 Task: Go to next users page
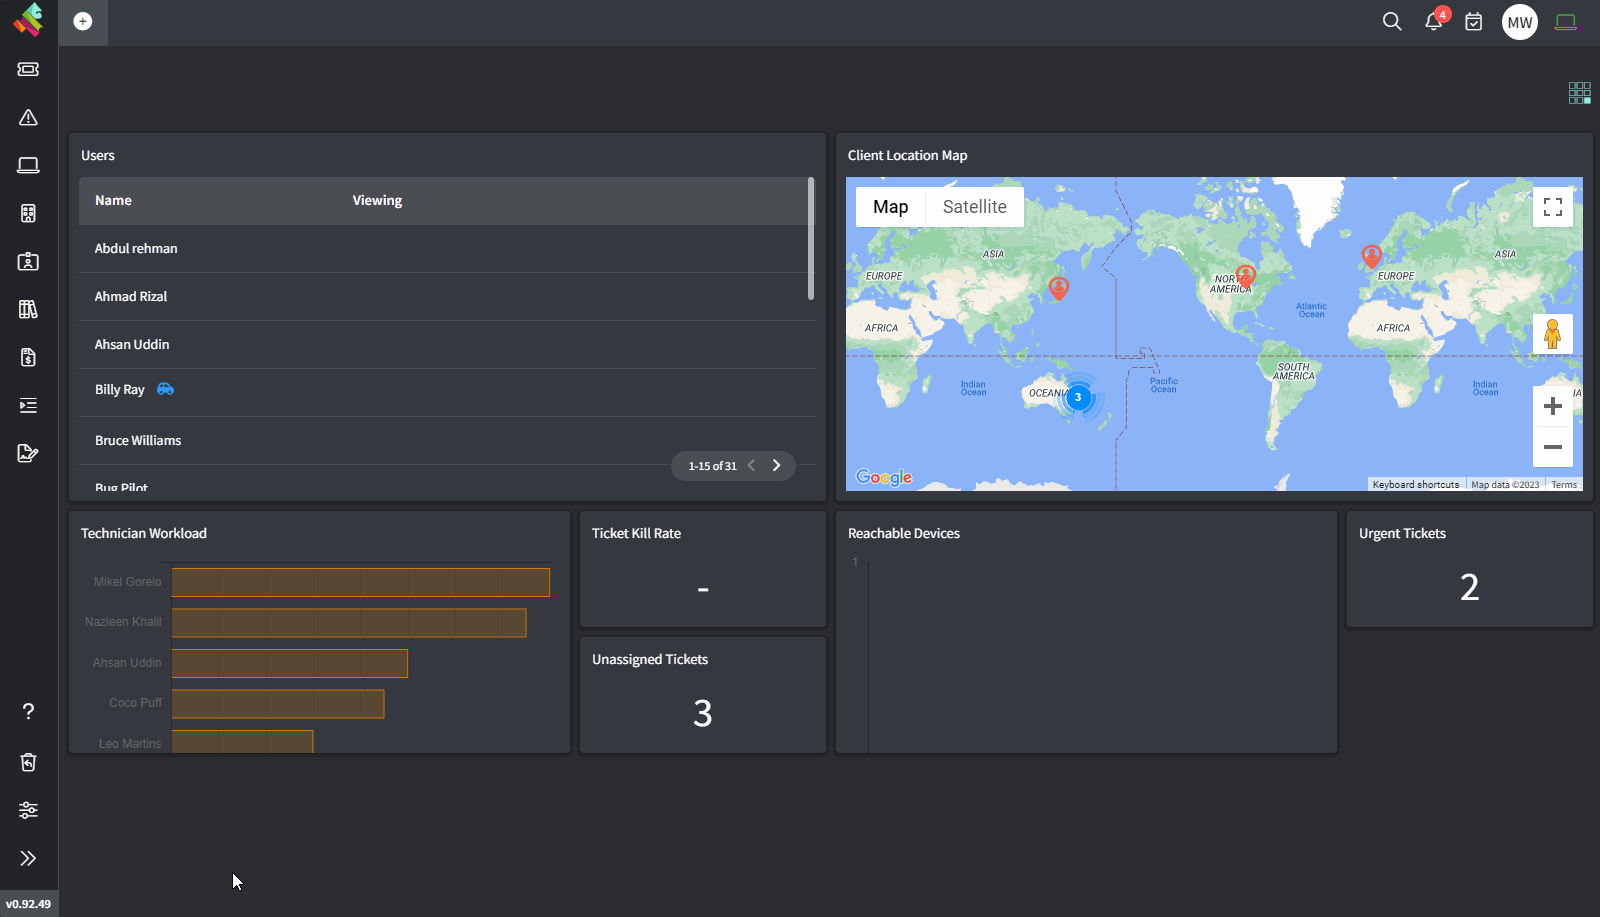[x=776, y=466]
